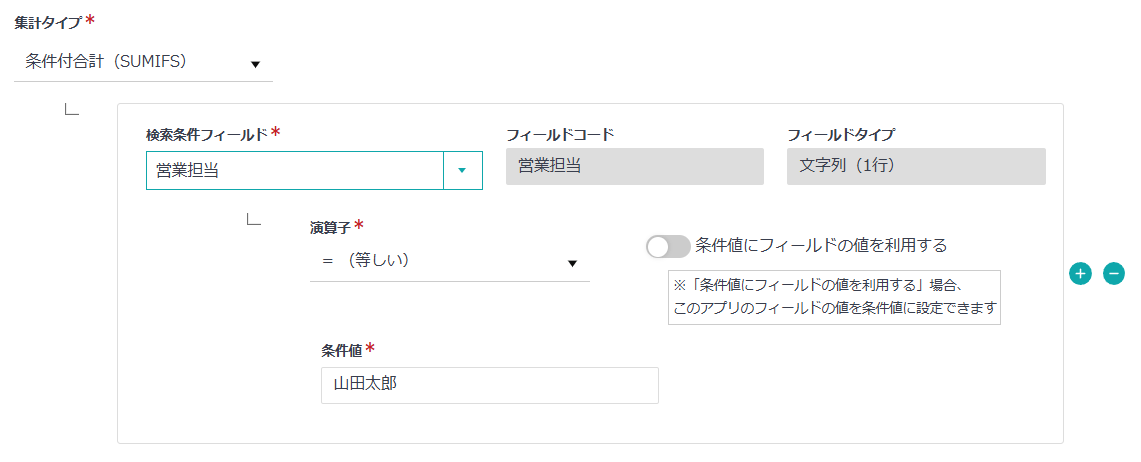Click the 条件値 label

342,350
